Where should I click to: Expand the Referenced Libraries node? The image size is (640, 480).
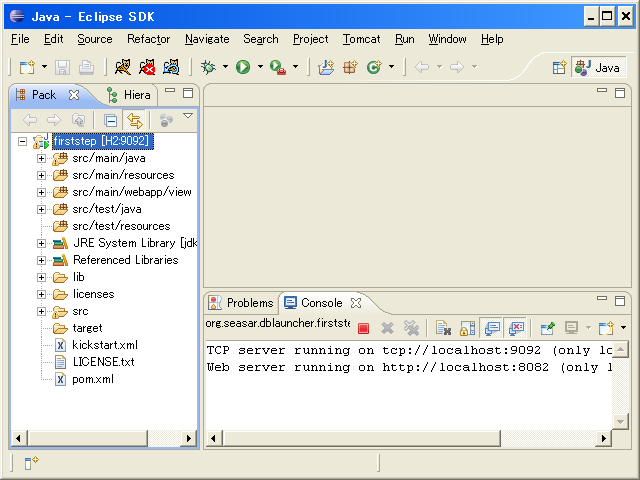41,260
